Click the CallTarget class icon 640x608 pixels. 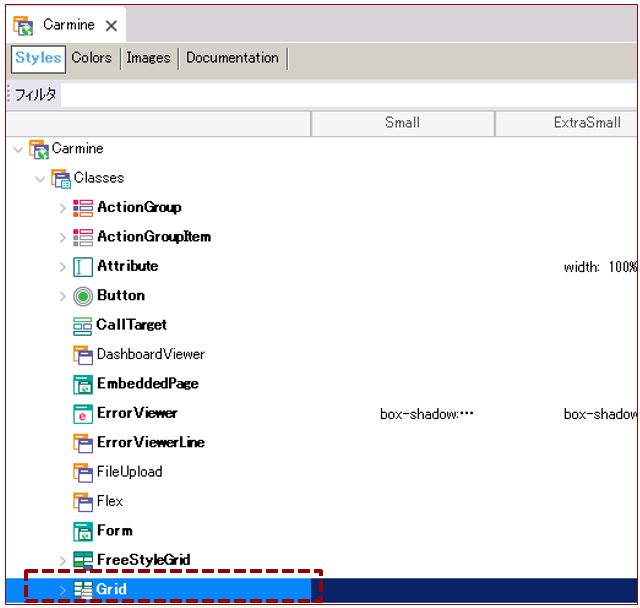(x=82, y=326)
